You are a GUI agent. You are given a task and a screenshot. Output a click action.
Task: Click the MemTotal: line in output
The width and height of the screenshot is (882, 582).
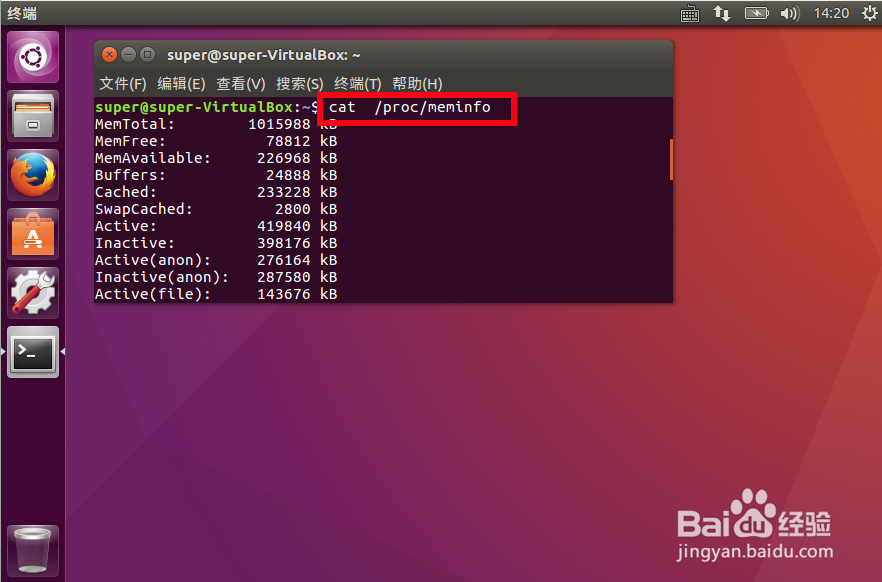coord(216,124)
